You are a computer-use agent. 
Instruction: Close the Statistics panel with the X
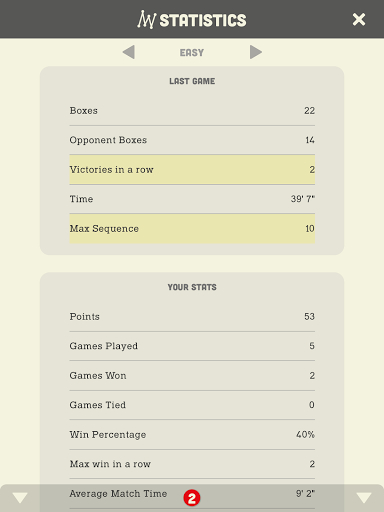coord(359,19)
